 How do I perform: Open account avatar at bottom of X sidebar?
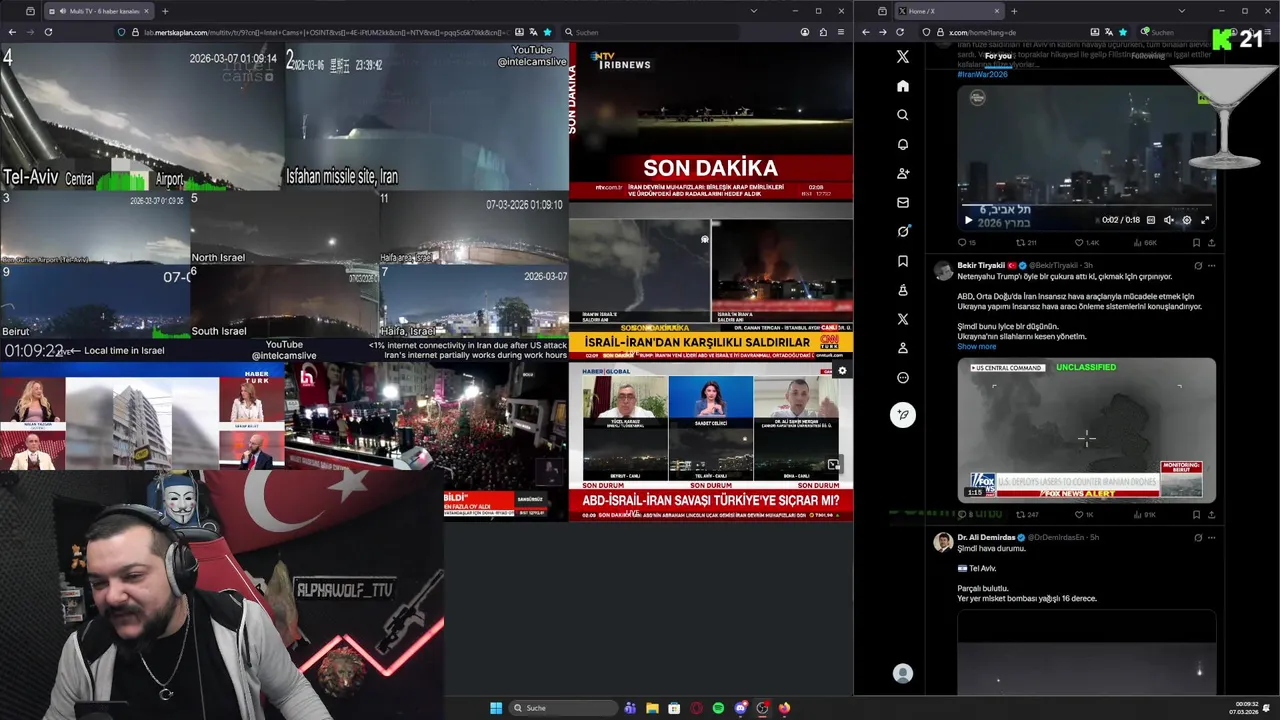click(x=903, y=674)
